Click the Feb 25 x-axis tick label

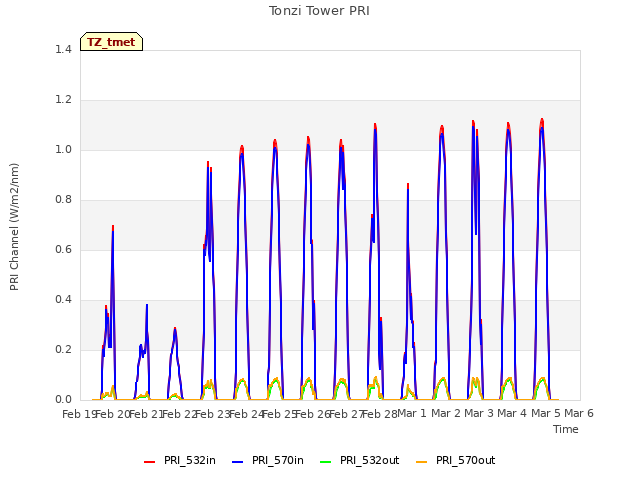point(279,414)
